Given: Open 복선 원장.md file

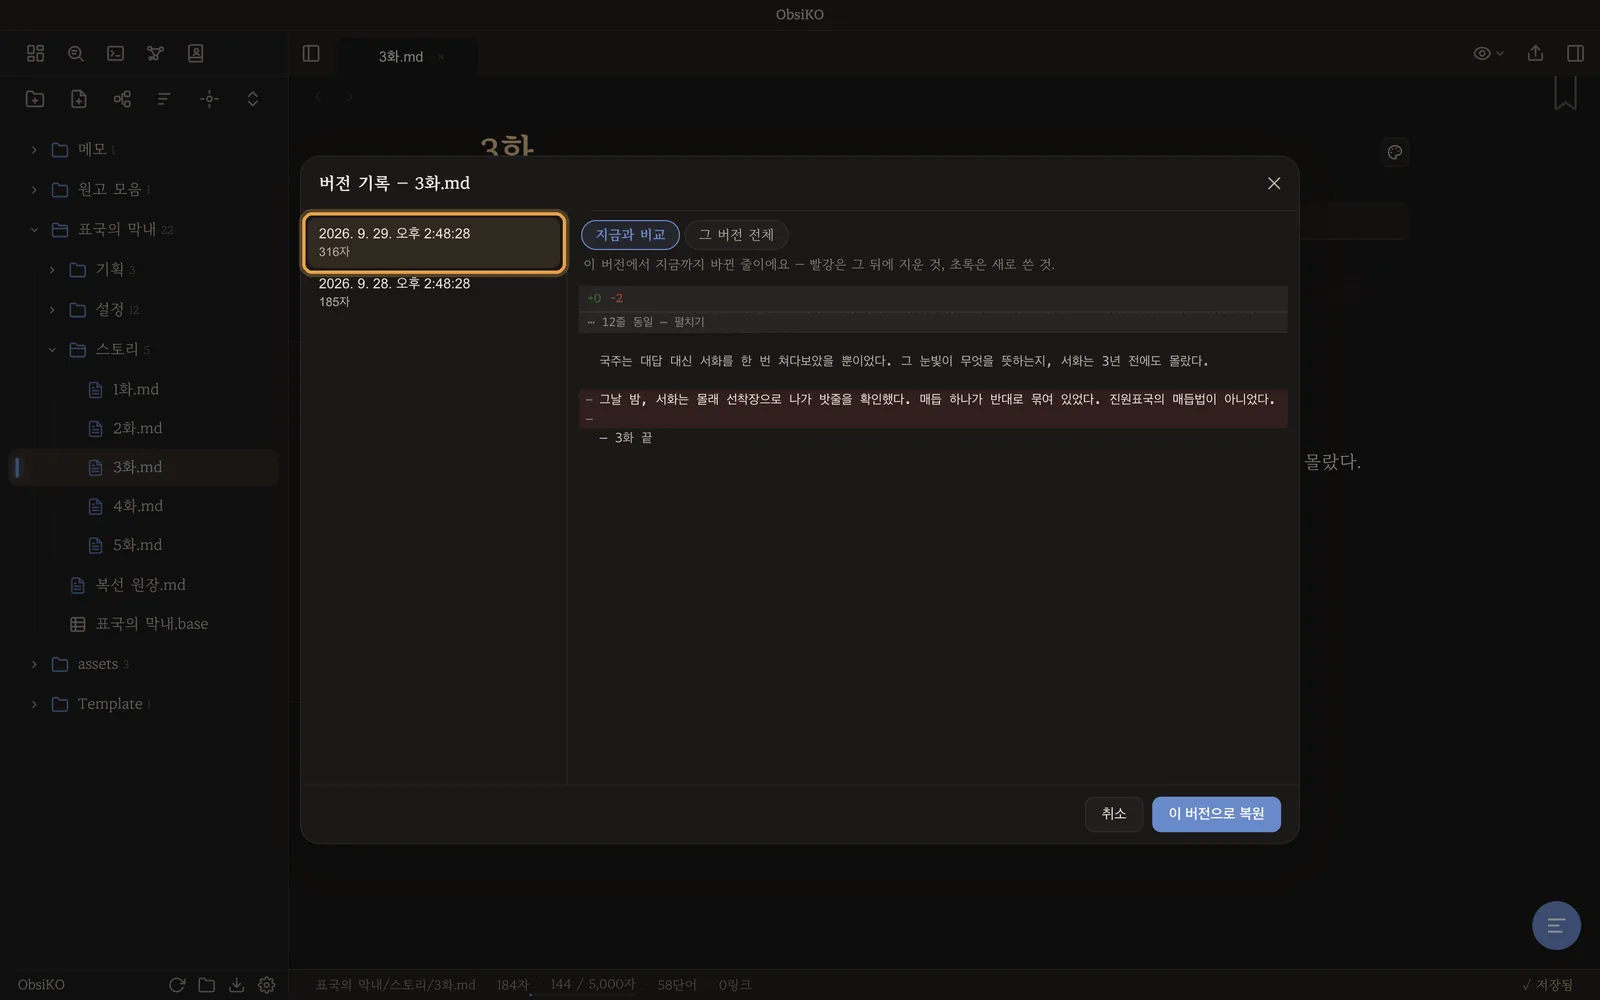Looking at the screenshot, I should pyautogui.click(x=144, y=584).
